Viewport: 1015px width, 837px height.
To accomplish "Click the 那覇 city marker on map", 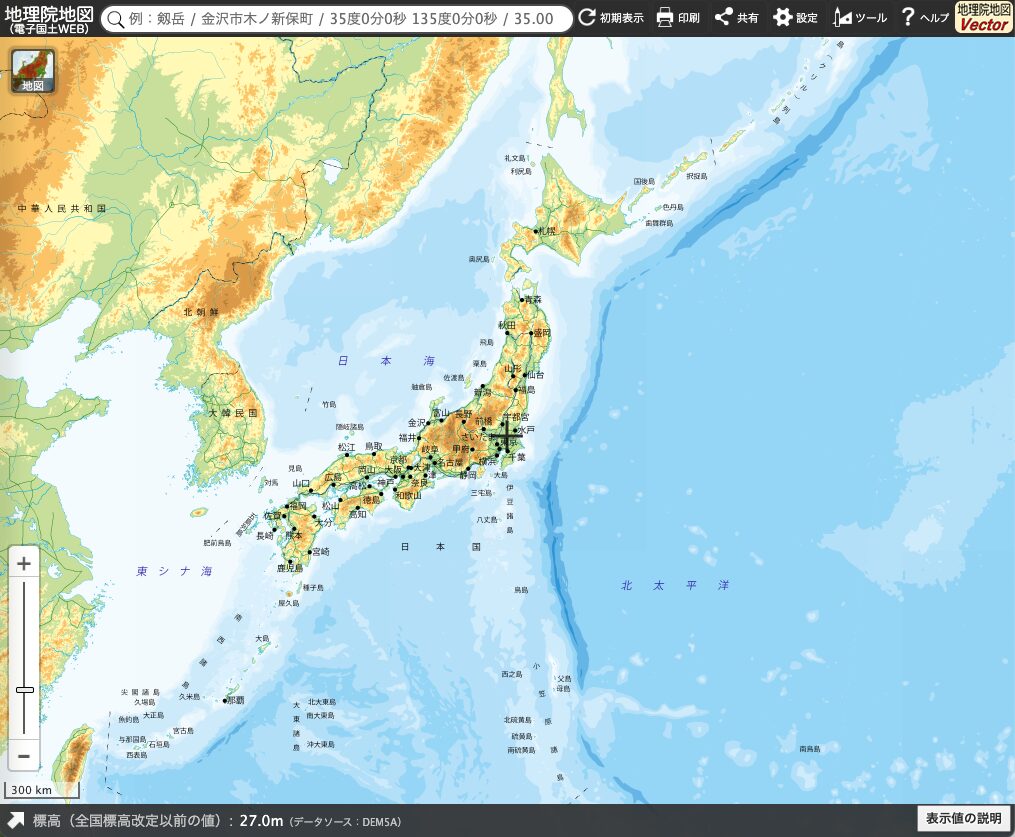I will click(227, 701).
